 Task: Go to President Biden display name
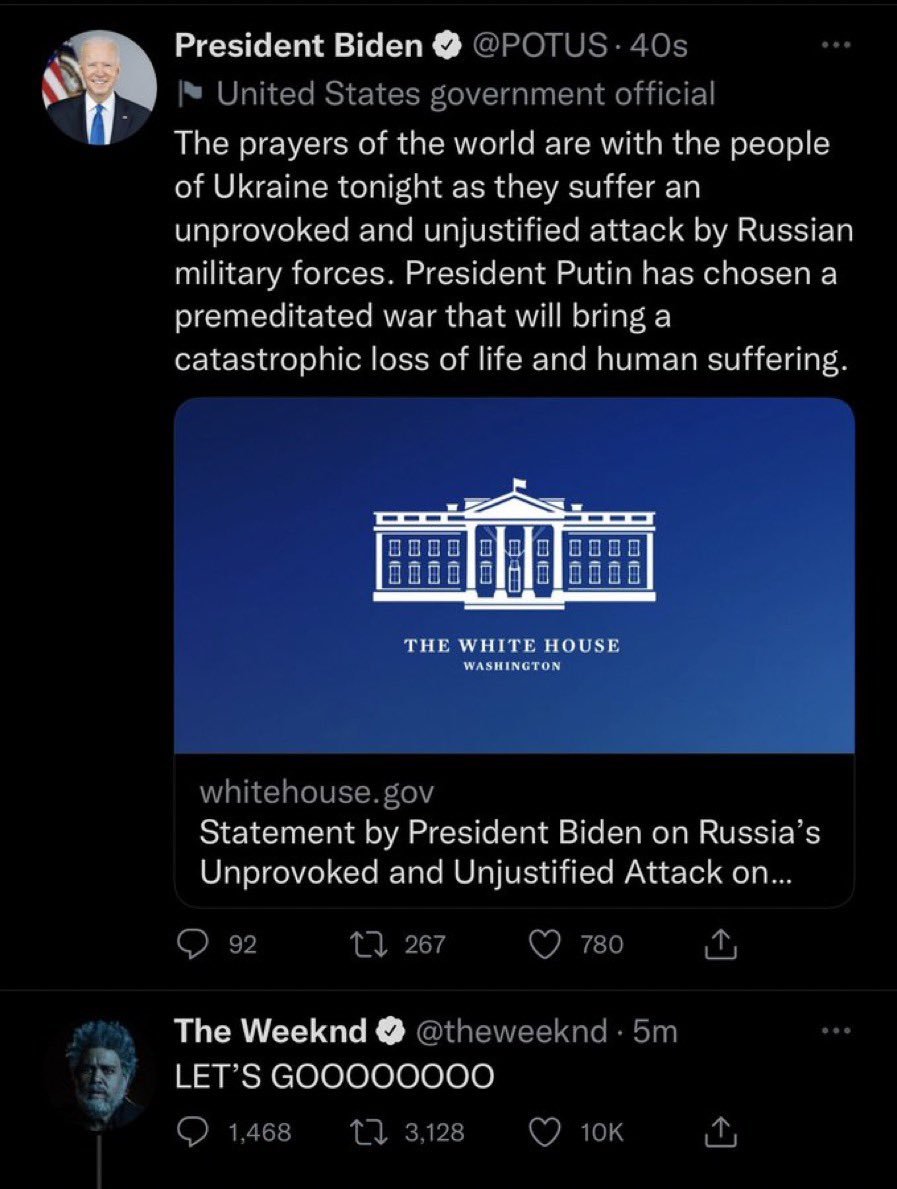pos(298,46)
